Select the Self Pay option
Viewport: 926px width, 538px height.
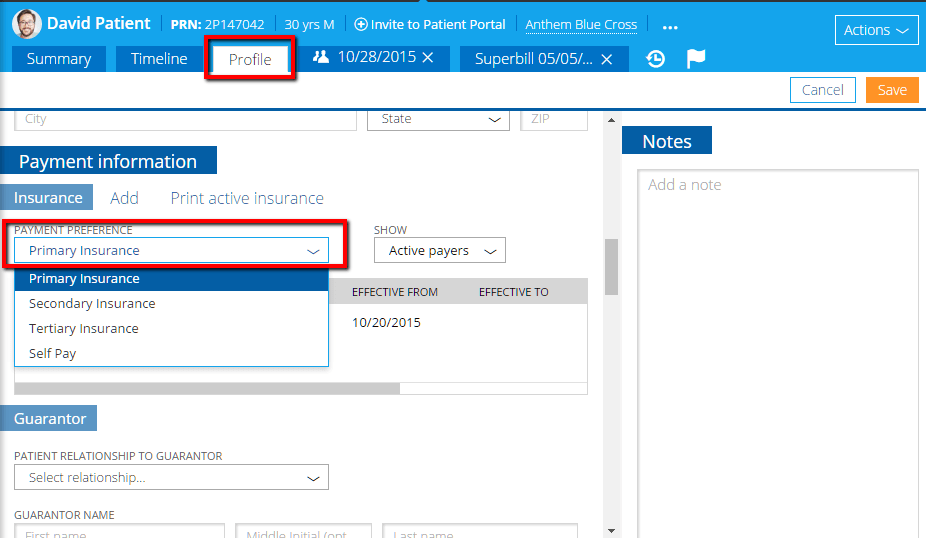(53, 354)
